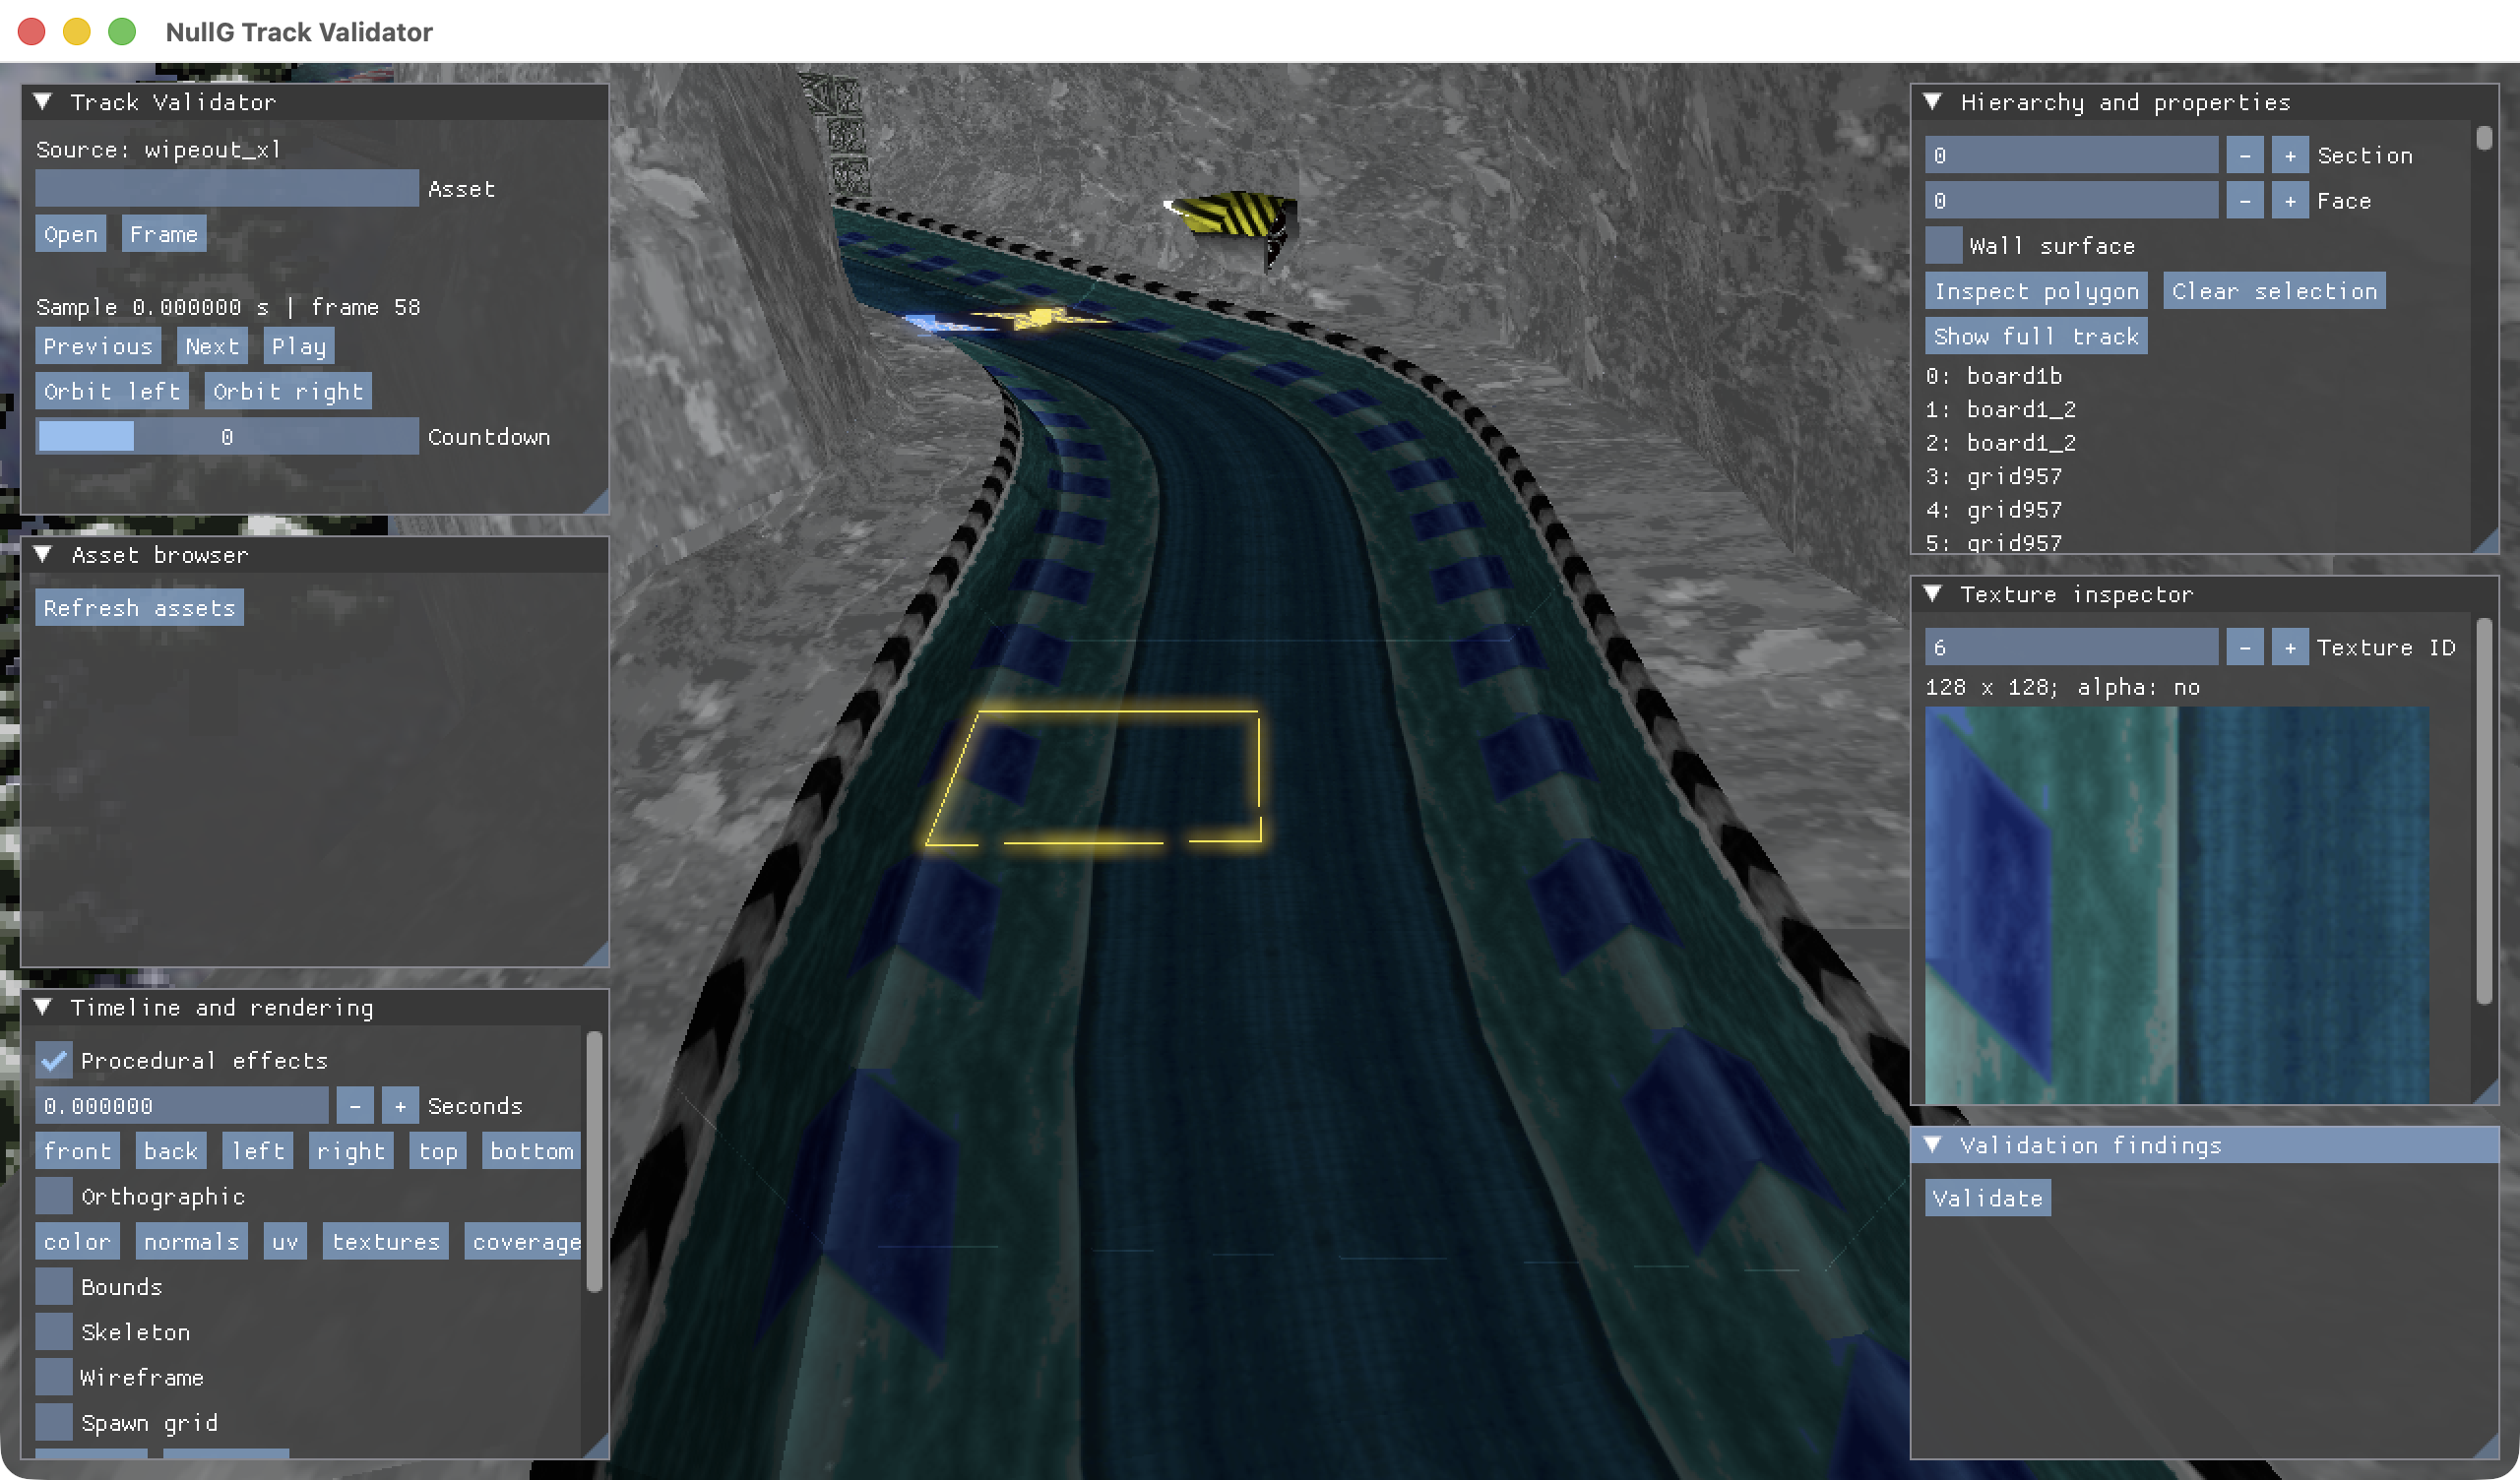Viewport: 2520px width, 1480px height.
Task: Select normals render mode
Action: (x=192, y=1242)
